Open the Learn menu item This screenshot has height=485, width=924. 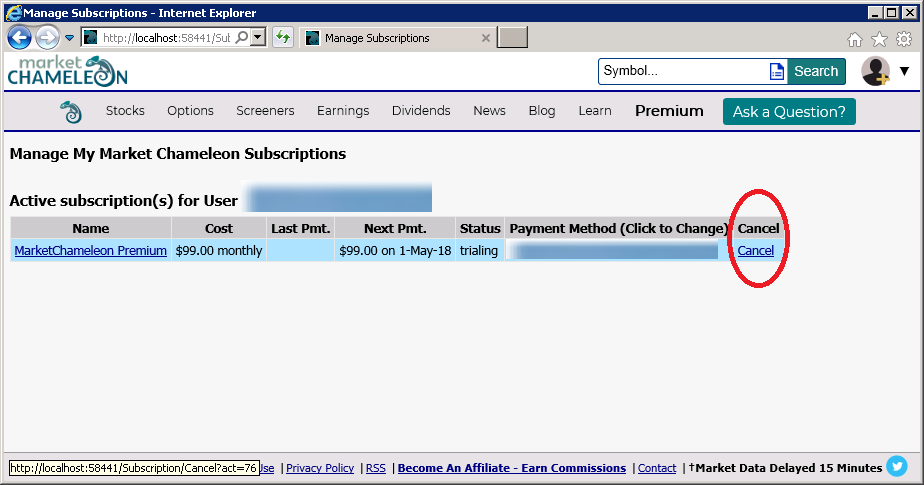tap(595, 111)
